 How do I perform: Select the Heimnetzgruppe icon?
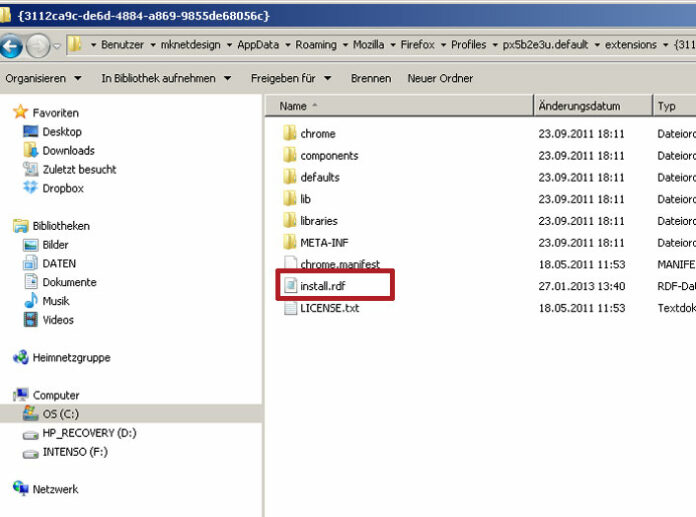(x=20, y=357)
